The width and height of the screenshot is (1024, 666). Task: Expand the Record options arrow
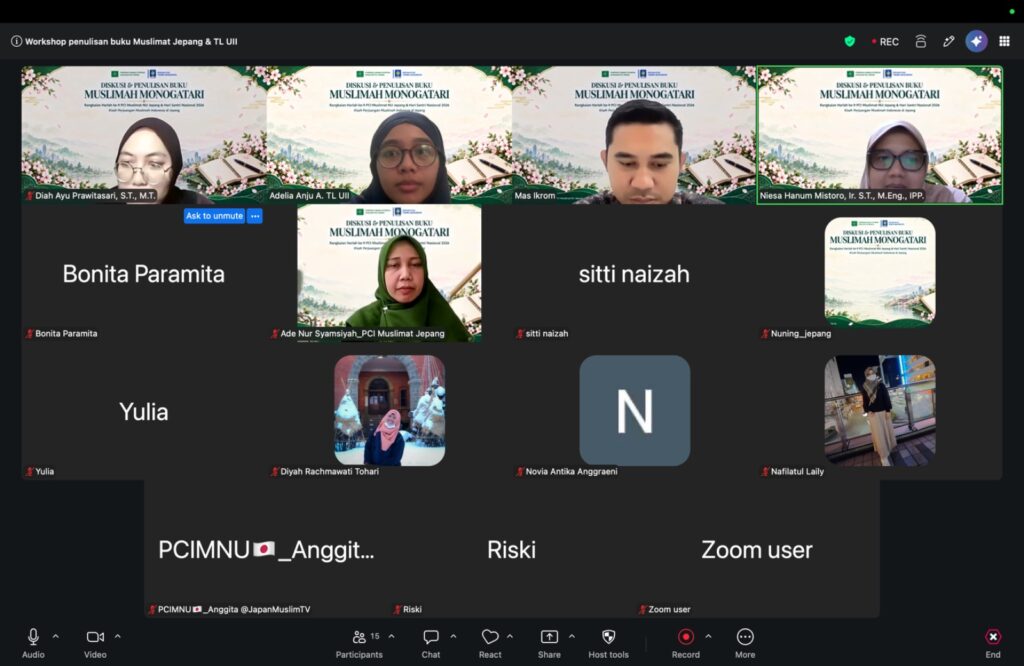(708, 636)
